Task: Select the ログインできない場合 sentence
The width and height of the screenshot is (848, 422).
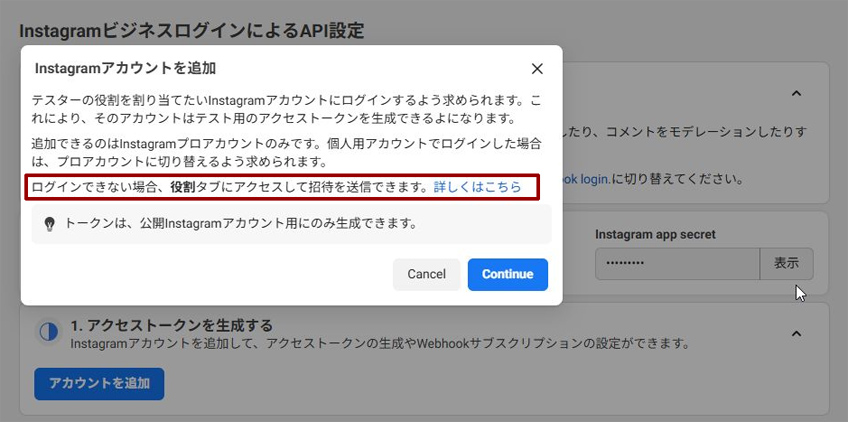Action: click(x=276, y=187)
